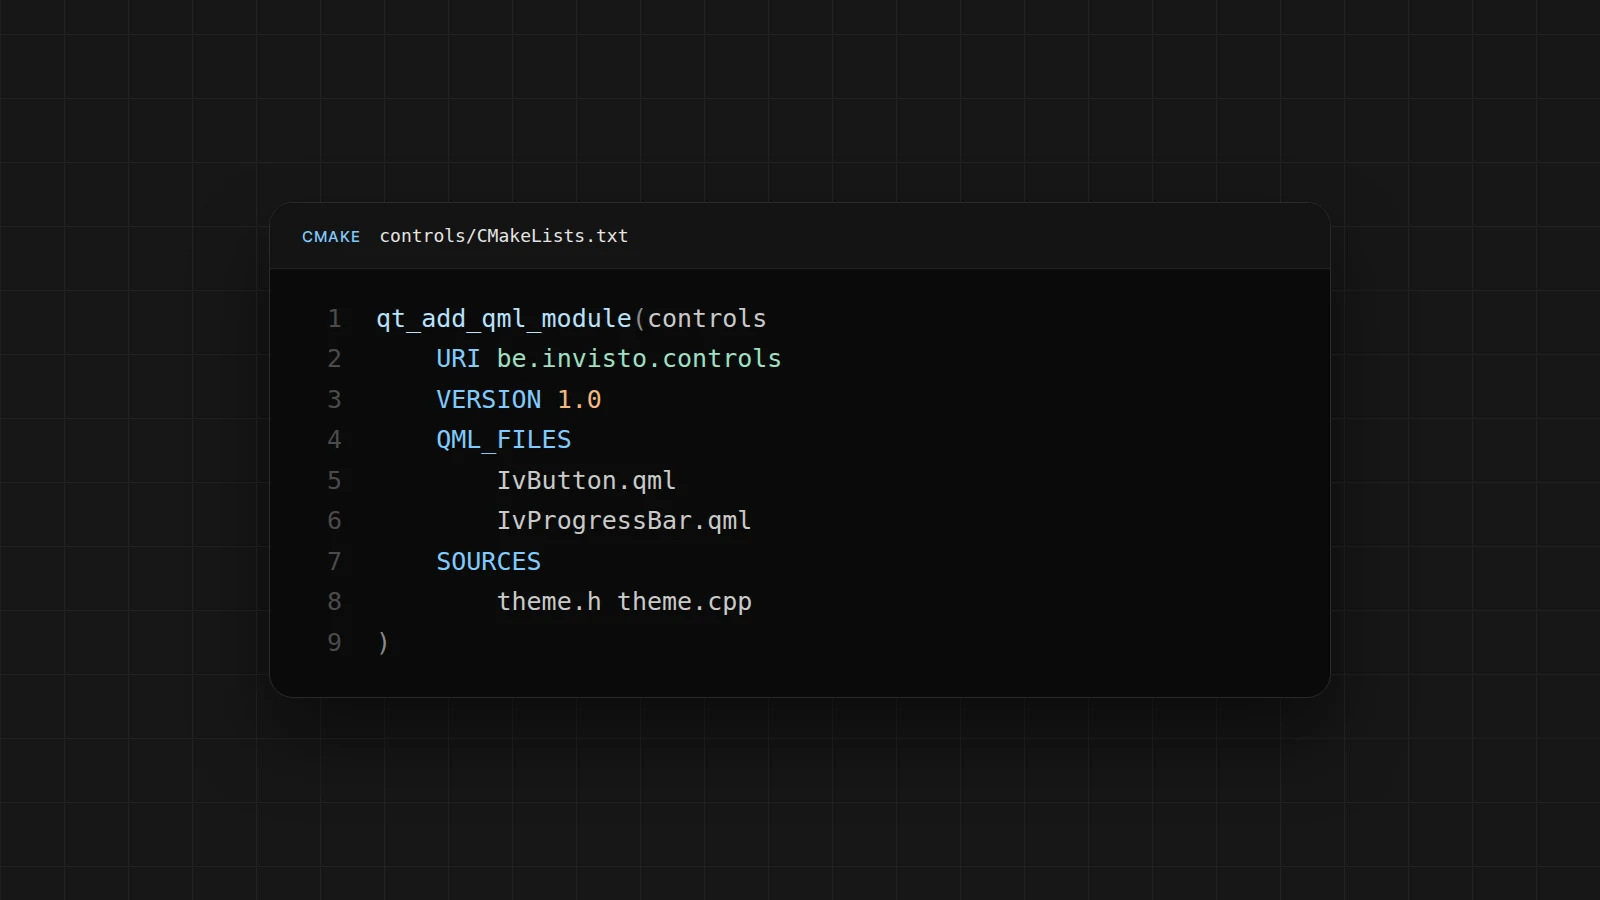Click line number 5 in the gutter
The height and width of the screenshot is (900, 1600).
coord(335,481)
